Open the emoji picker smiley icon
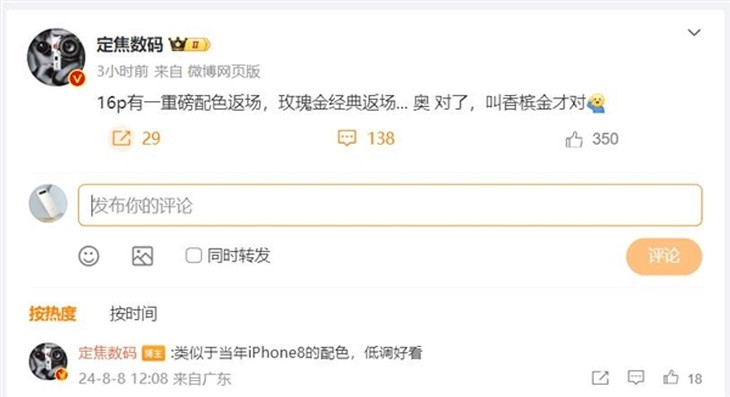 point(89,256)
